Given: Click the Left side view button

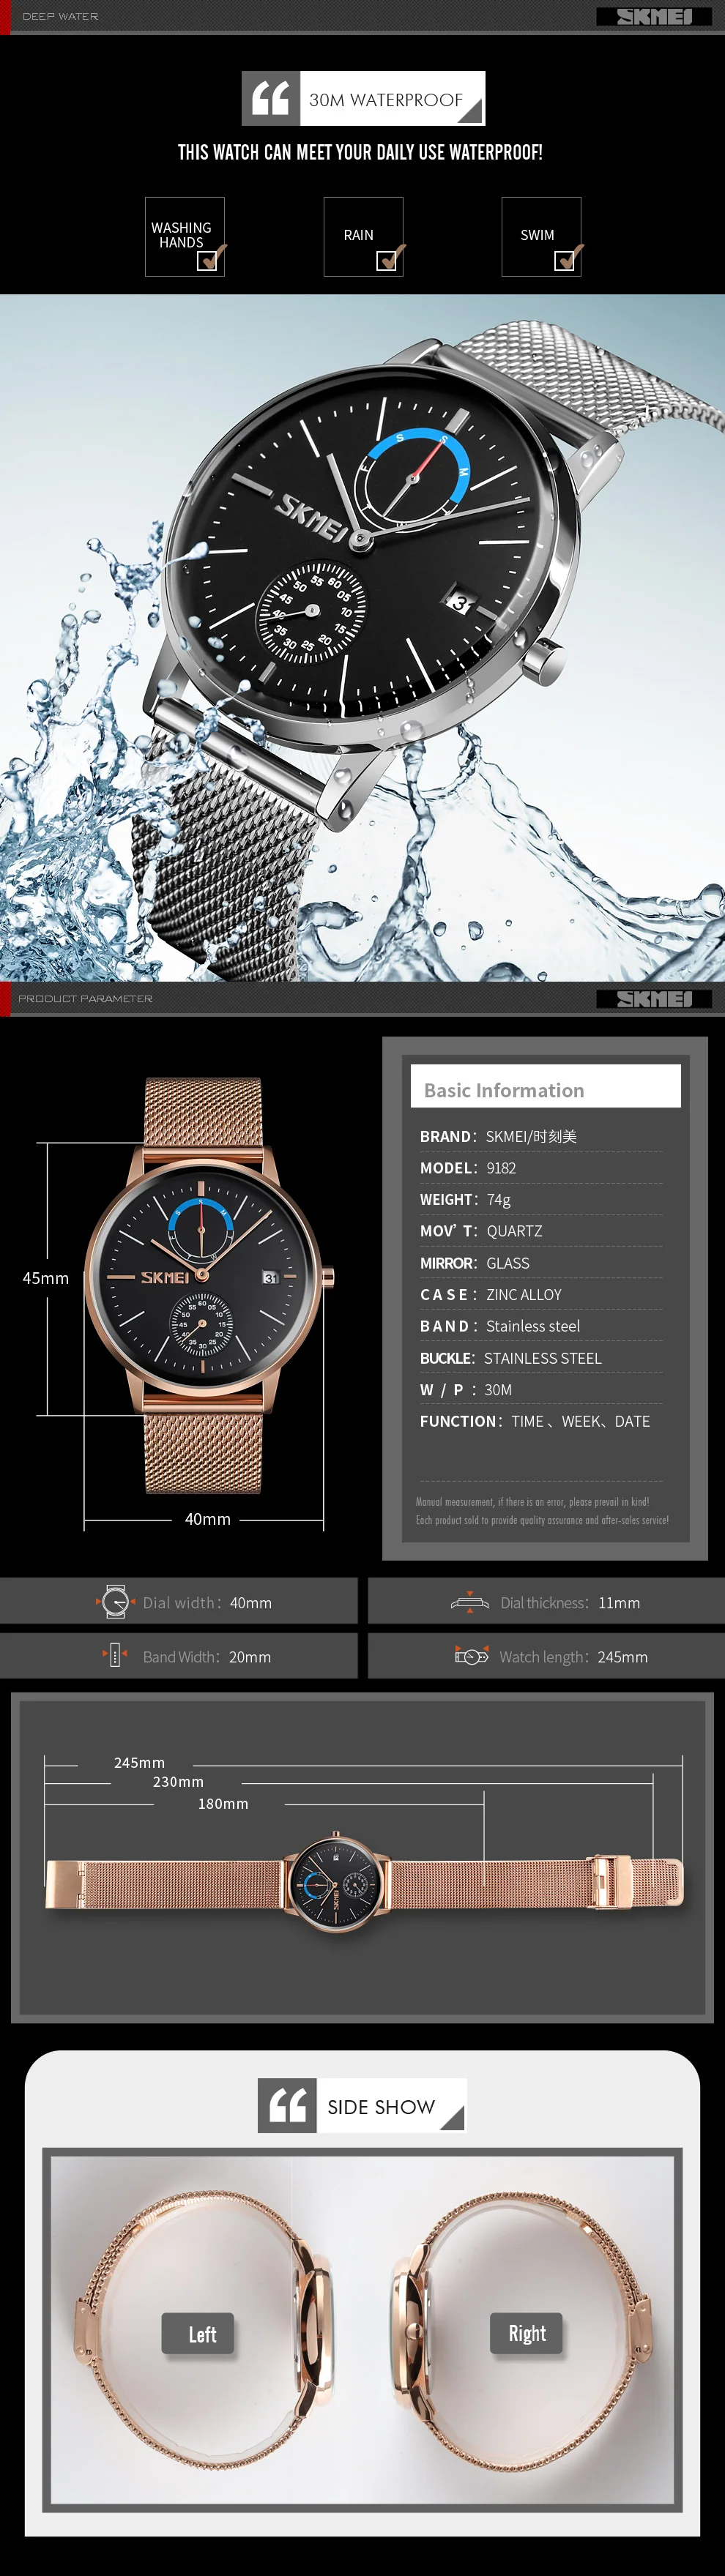Looking at the screenshot, I should [198, 2334].
